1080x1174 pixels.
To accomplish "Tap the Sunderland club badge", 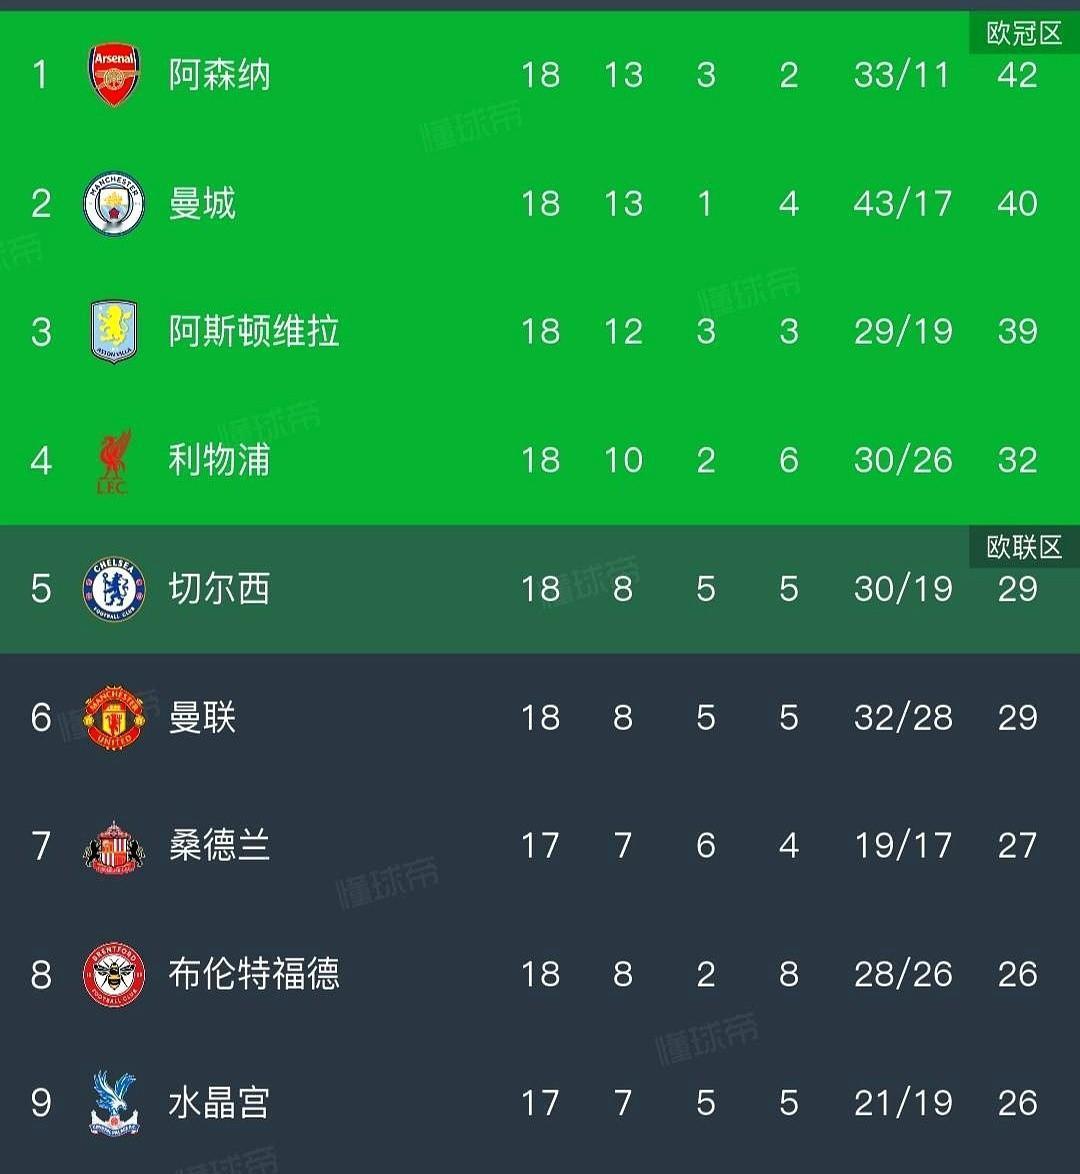I will tap(113, 847).
